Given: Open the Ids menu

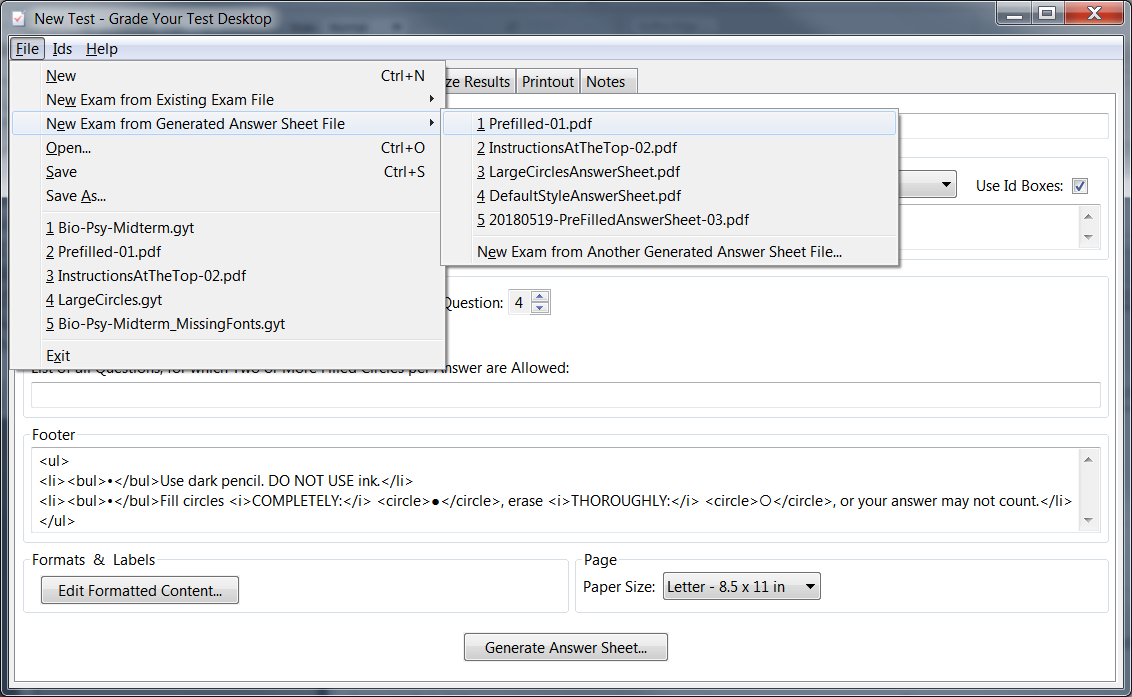Looking at the screenshot, I should point(62,49).
